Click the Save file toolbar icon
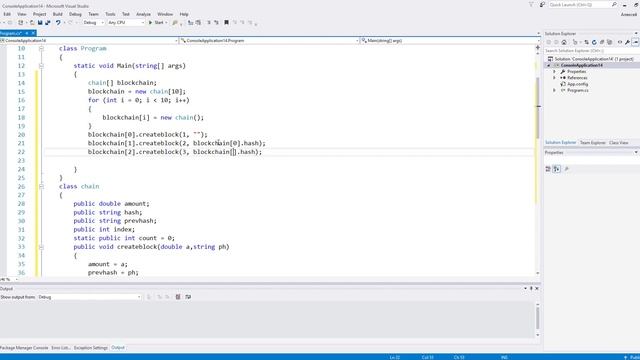 pos(40,23)
